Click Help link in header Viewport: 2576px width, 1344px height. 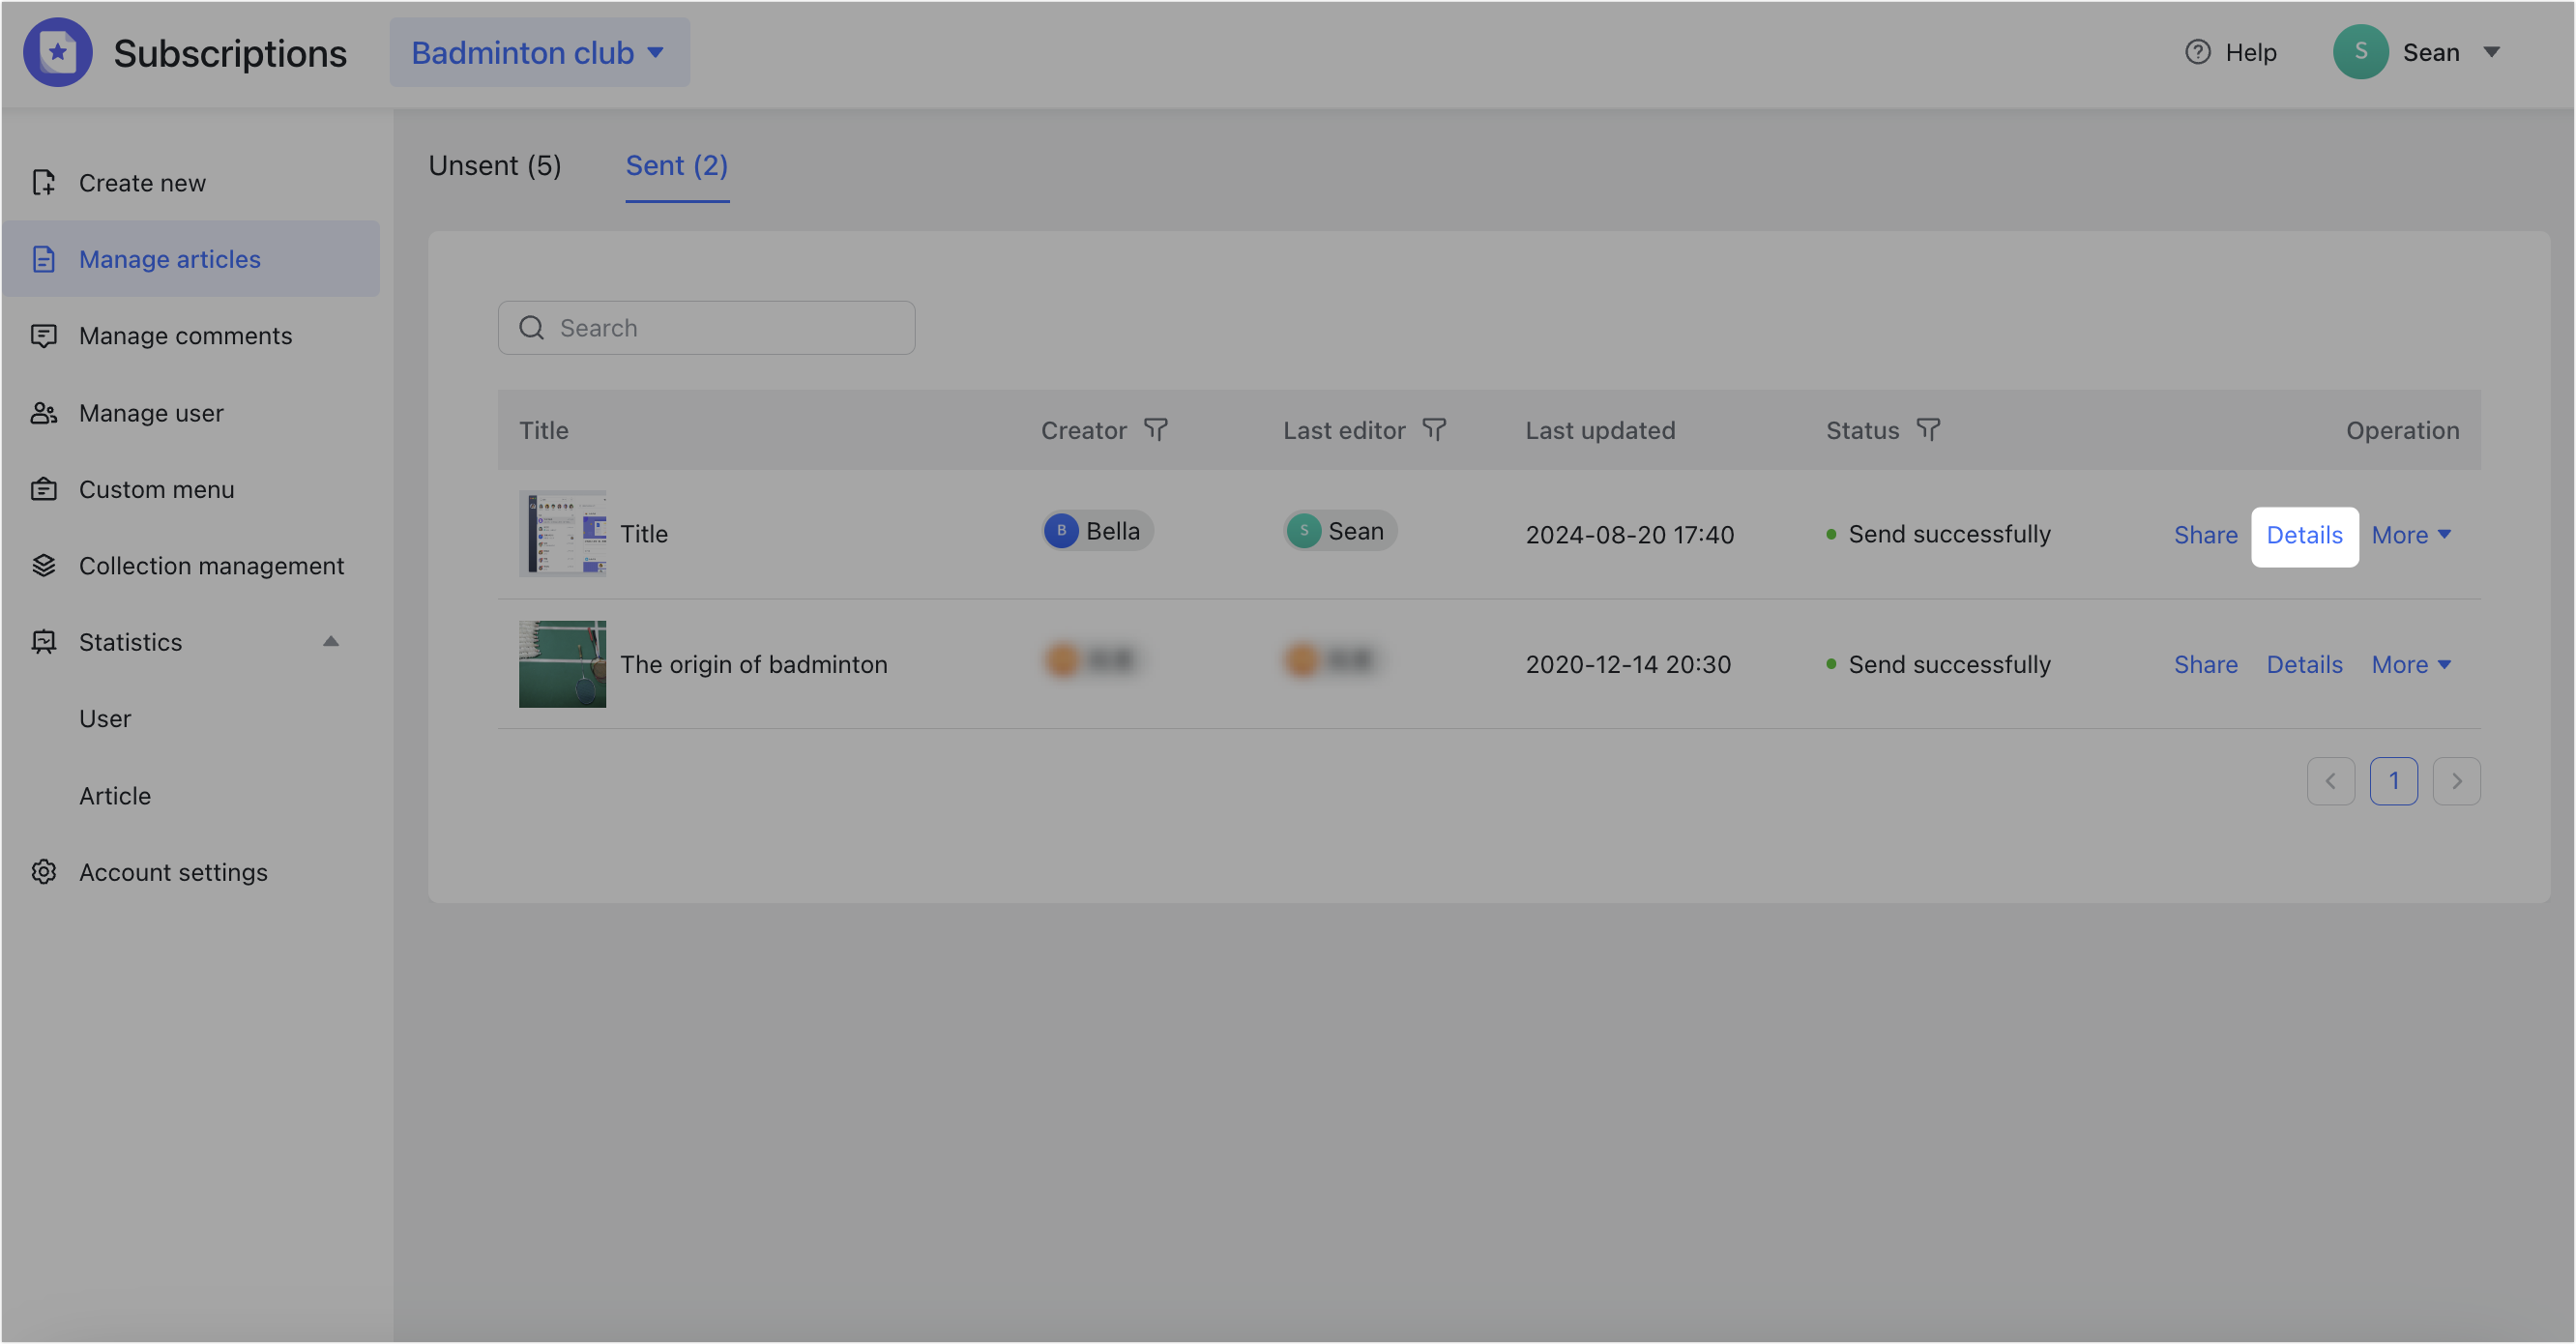(x=2250, y=52)
